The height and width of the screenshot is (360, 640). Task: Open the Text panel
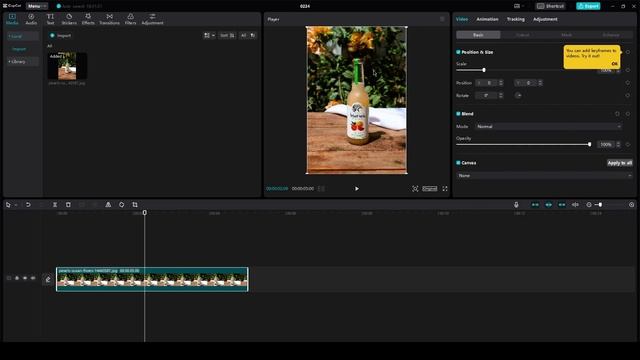pos(50,19)
